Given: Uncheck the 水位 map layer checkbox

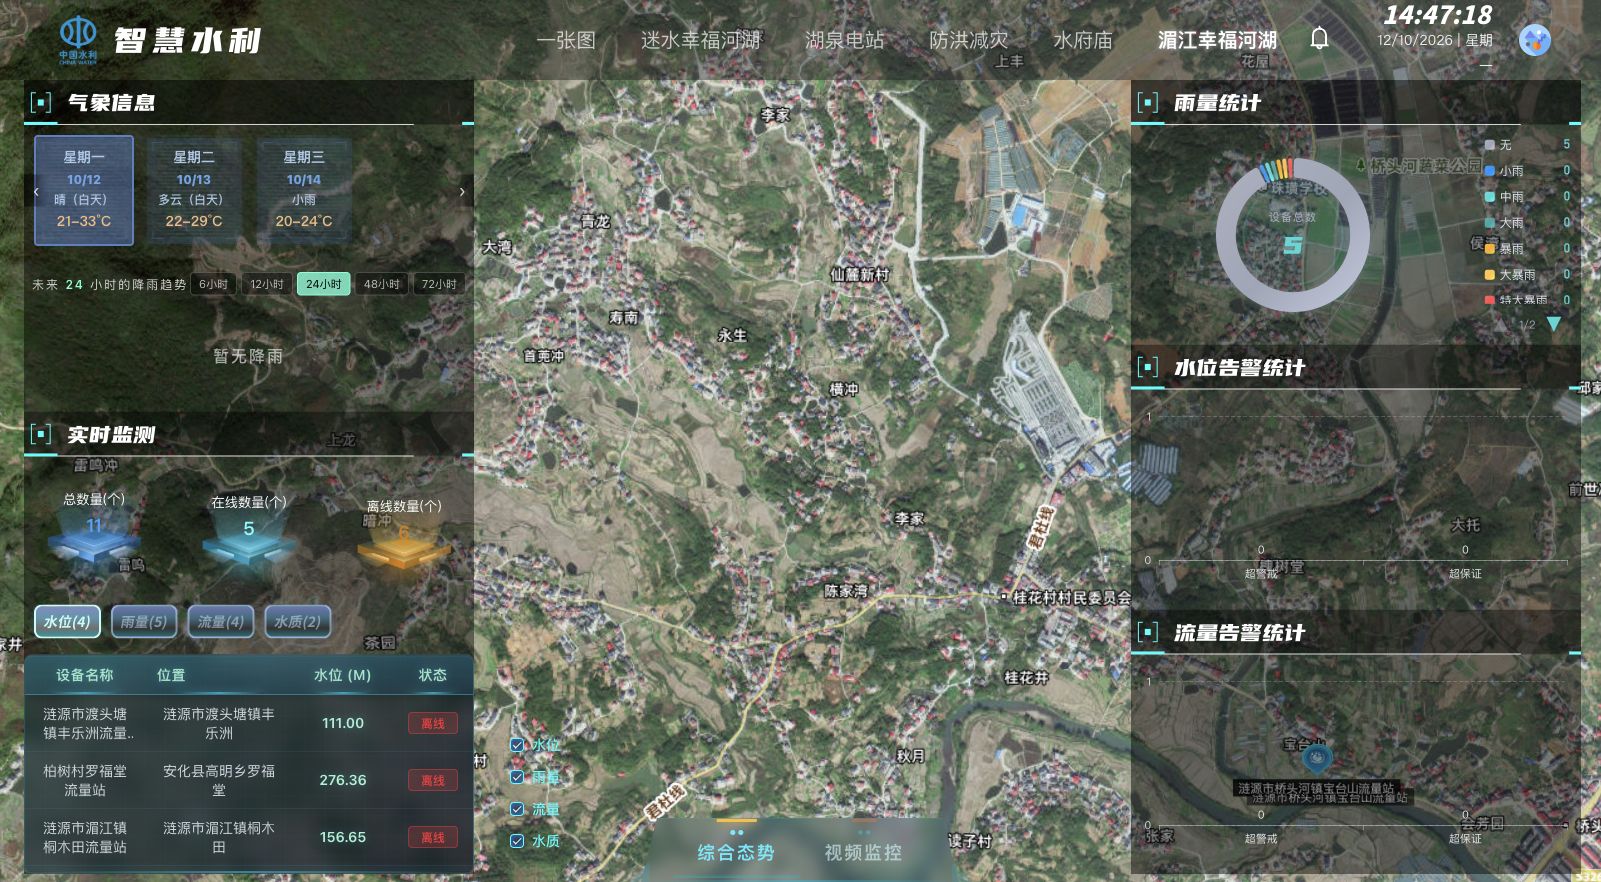Looking at the screenshot, I should click(x=517, y=745).
